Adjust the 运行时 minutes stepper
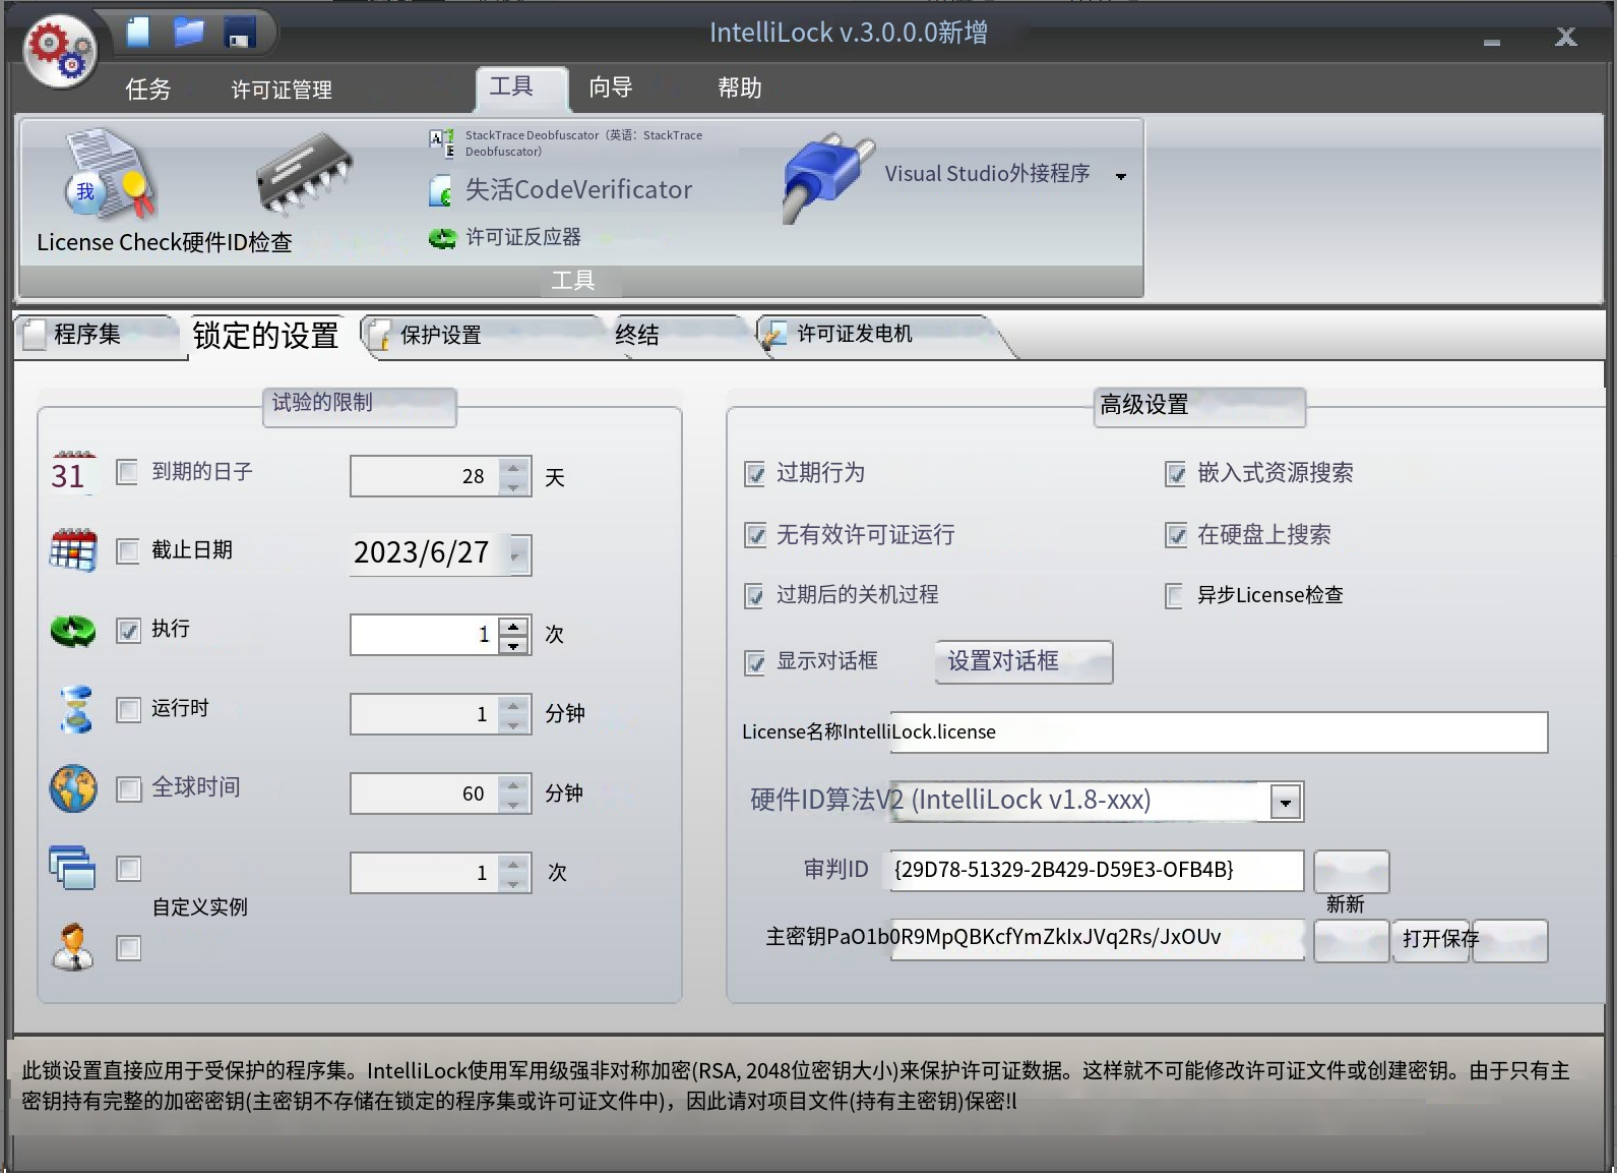Screen dimensions: 1617x1173 pyautogui.click(x=513, y=714)
